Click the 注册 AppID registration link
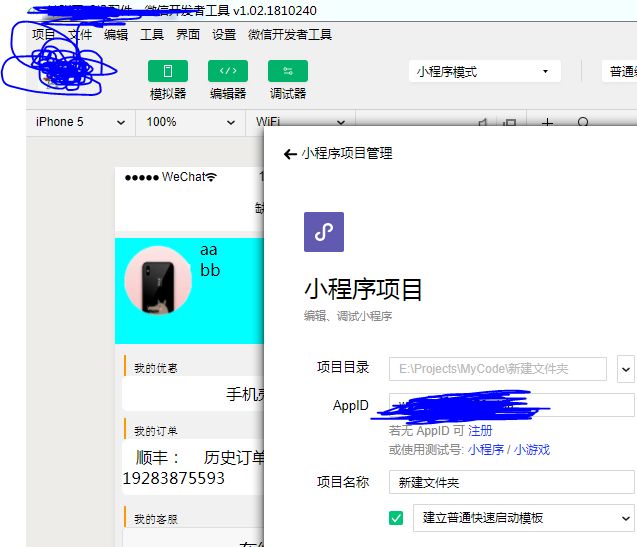This screenshot has height=547, width=637. (480, 430)
